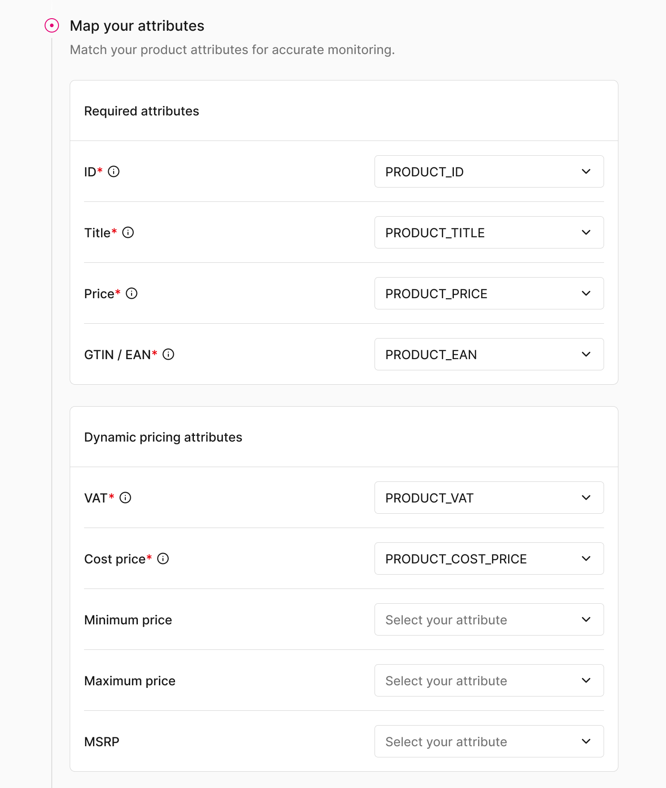Click the chevron arrow in the MSRP dropdown
This screenshot has height=788, width=666.
[586, 741]
